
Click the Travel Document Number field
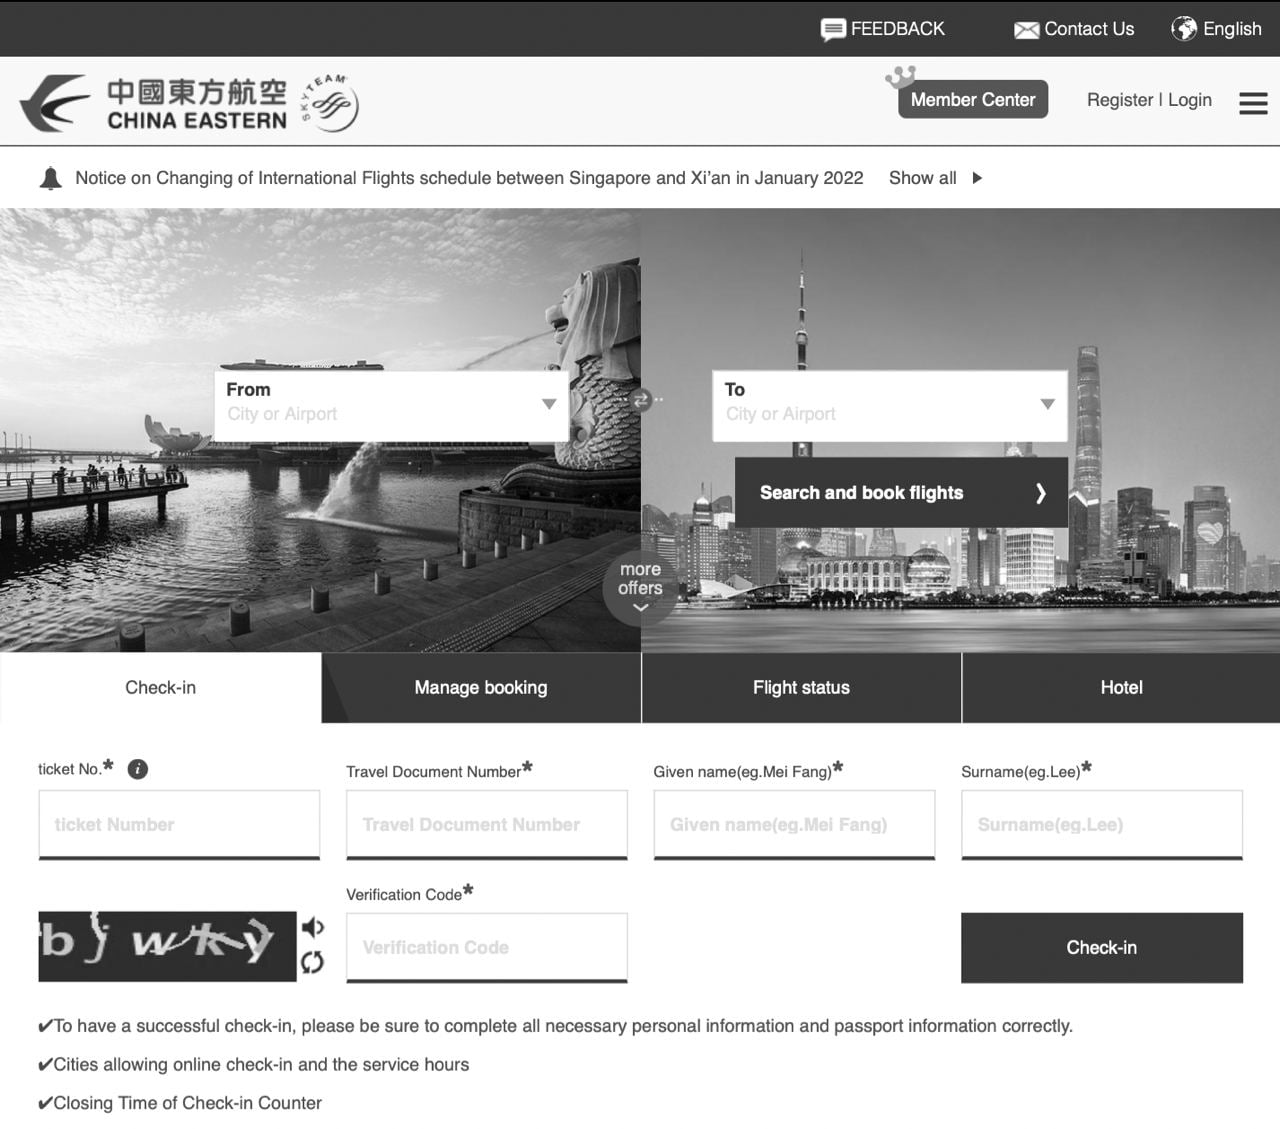click(486, 824)
